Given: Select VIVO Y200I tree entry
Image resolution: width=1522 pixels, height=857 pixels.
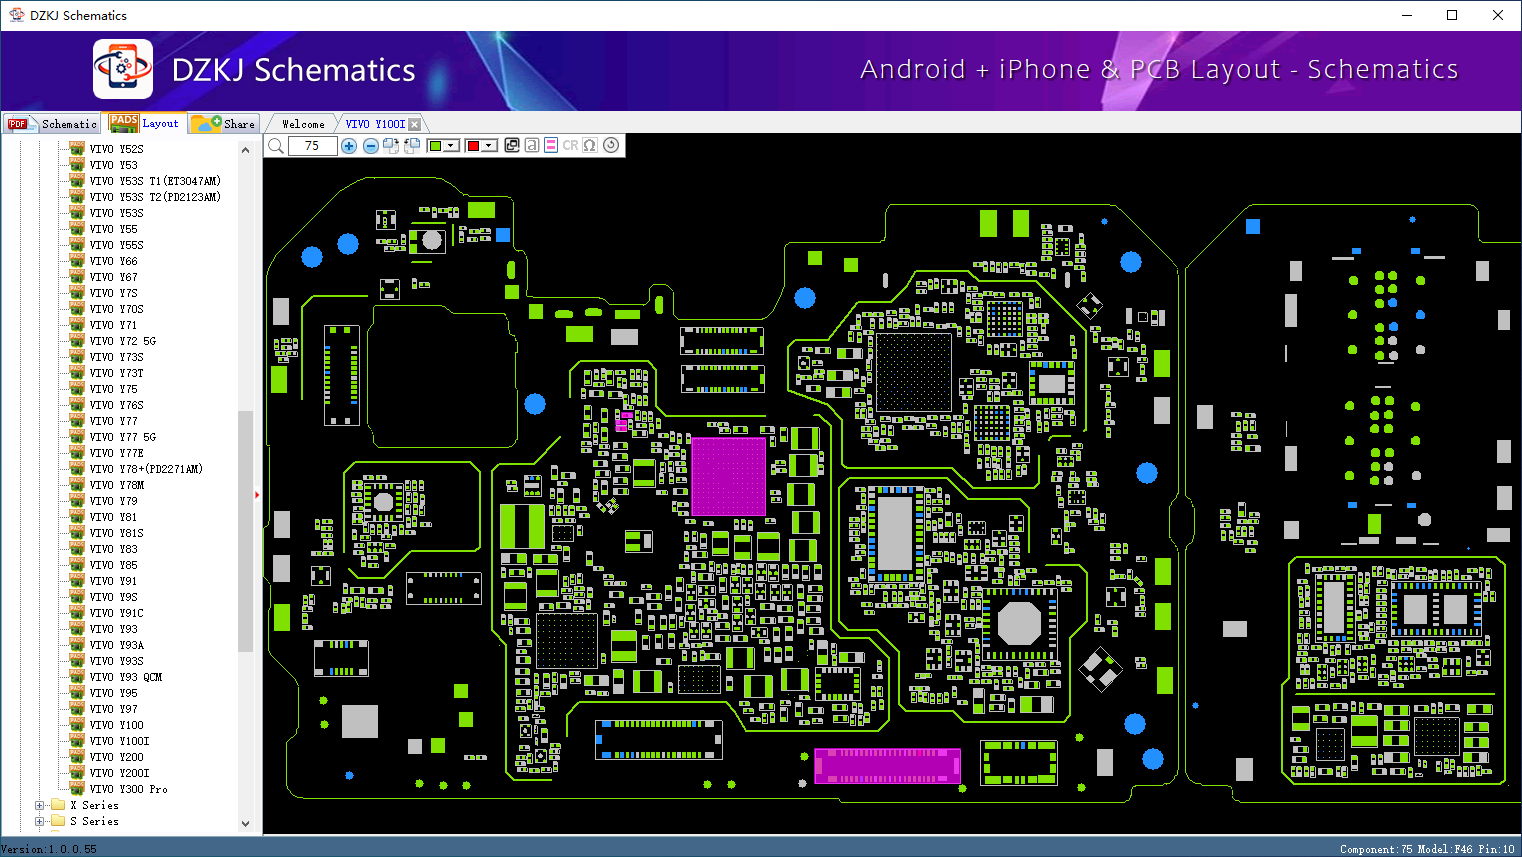Looking at the screenshot, I should pos(120,773).
